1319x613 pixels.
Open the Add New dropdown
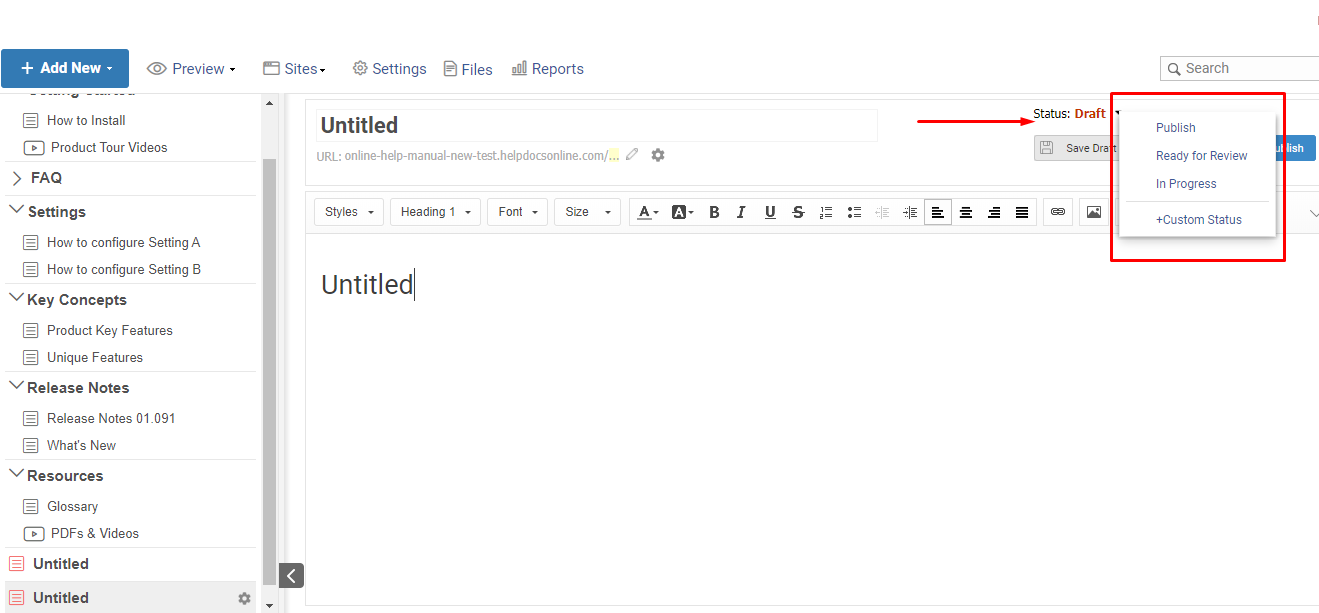pyautogui.click(x=65, y=68)
